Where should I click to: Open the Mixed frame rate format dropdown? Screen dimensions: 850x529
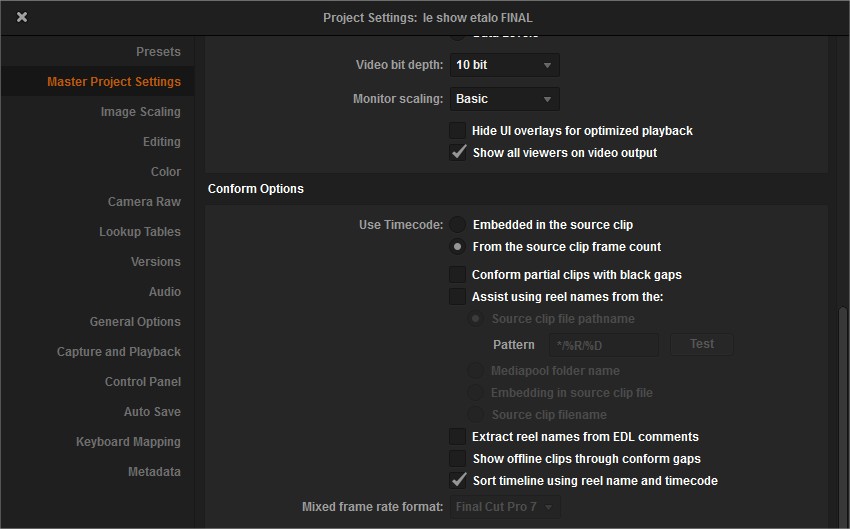504,507
